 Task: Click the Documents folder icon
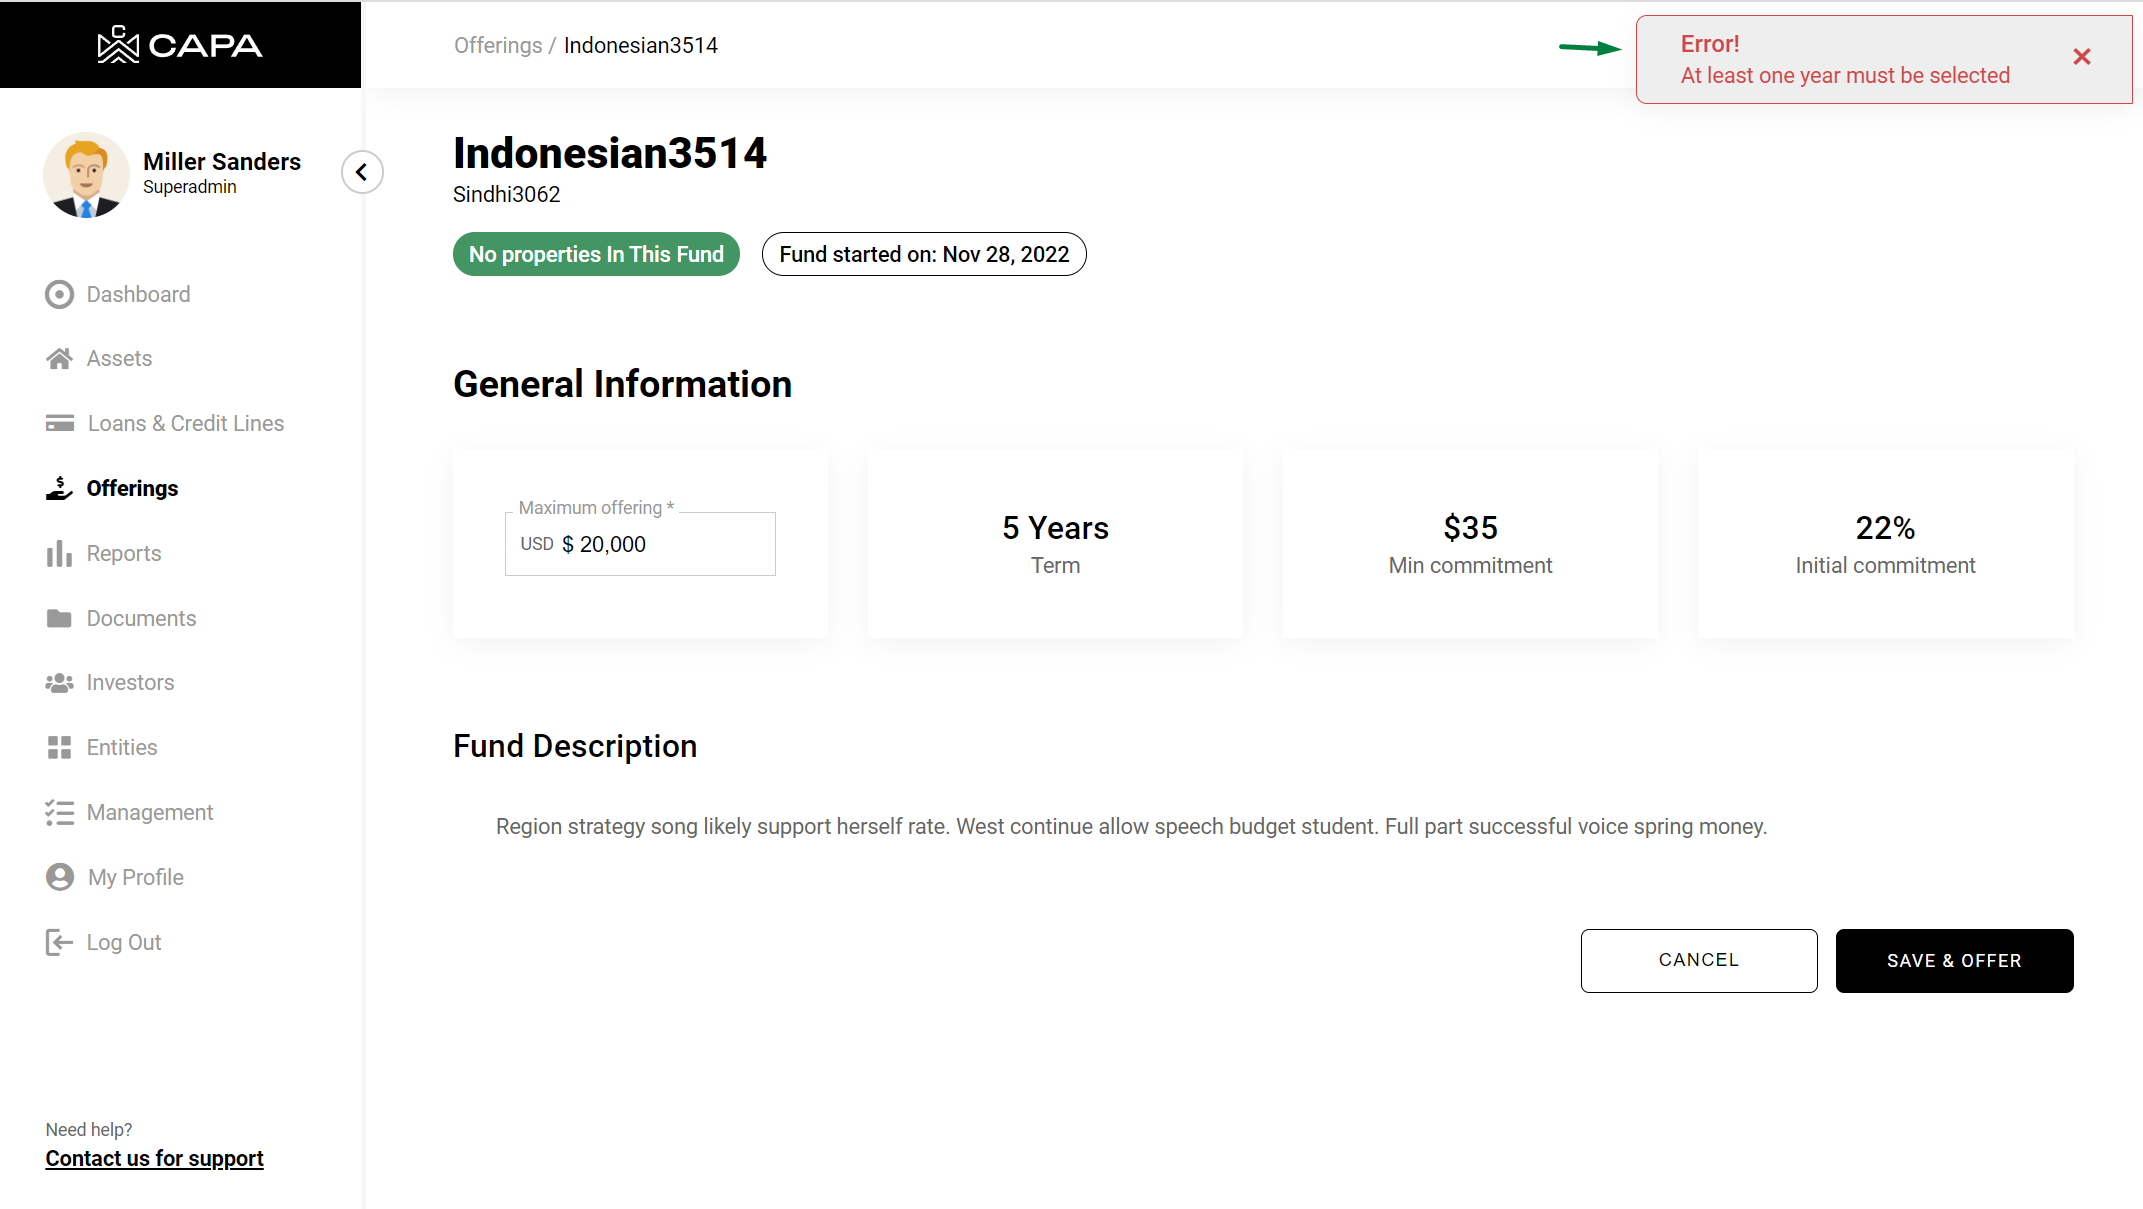point(59,618)
